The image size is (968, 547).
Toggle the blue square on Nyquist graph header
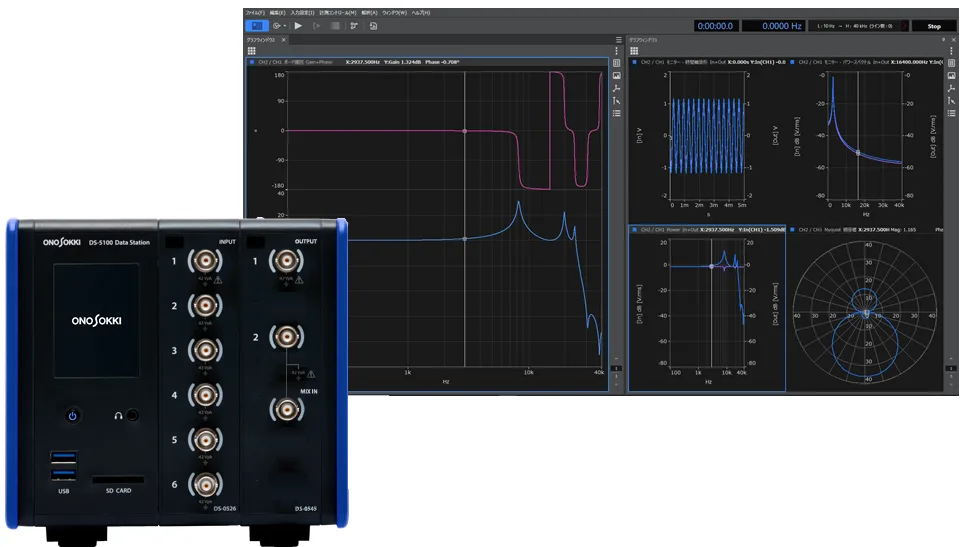click(793, 229)
